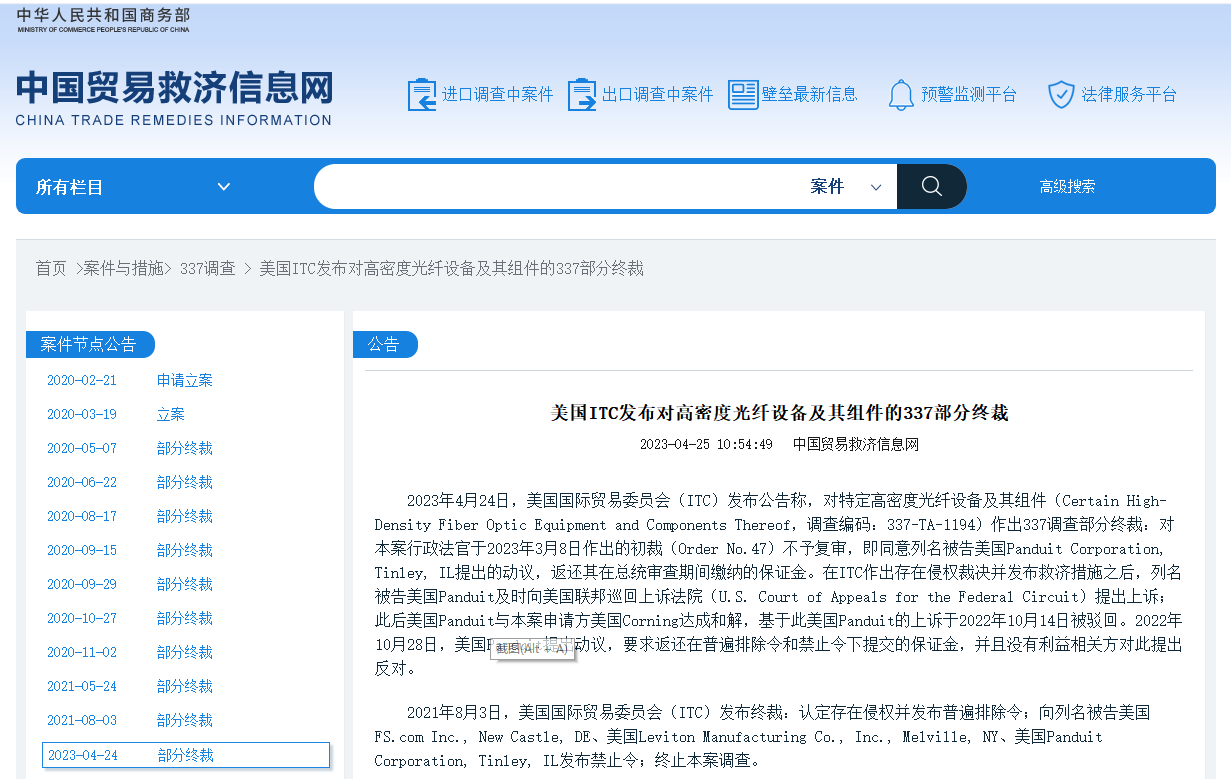Open 壁垒最新信息 link
Image resolution: width=1231 pixels, height=779 pixels.
click(810, 95)
